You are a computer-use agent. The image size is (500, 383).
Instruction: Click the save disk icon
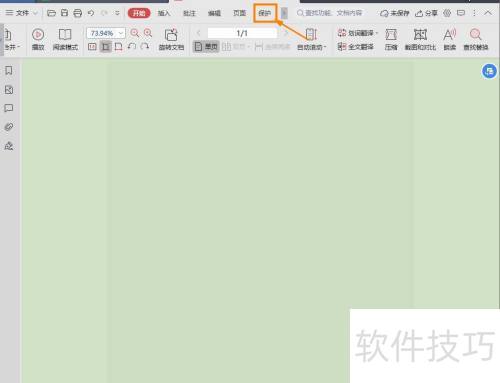(65, 13)
